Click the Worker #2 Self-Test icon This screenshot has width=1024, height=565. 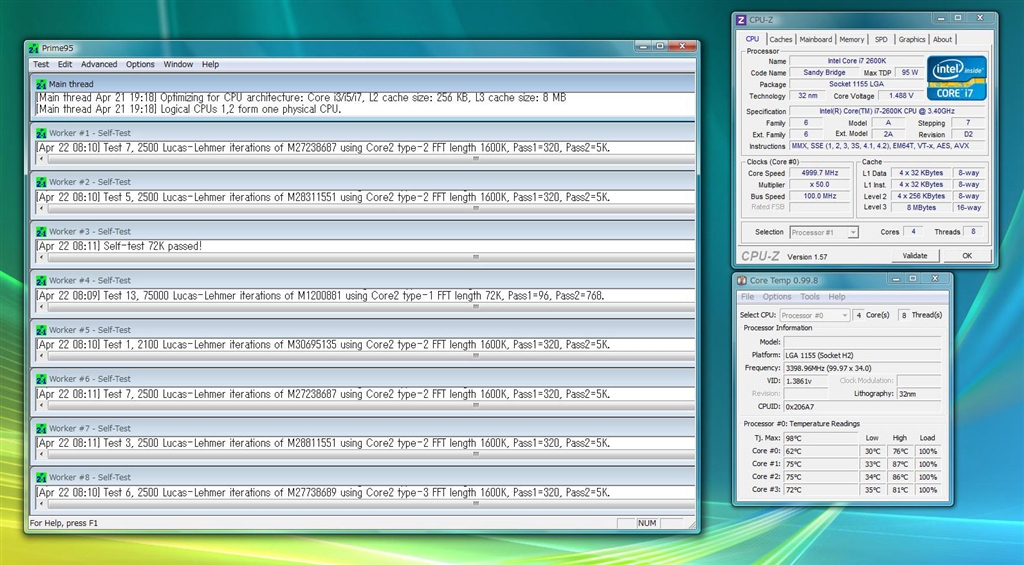(x=41, y=182)
